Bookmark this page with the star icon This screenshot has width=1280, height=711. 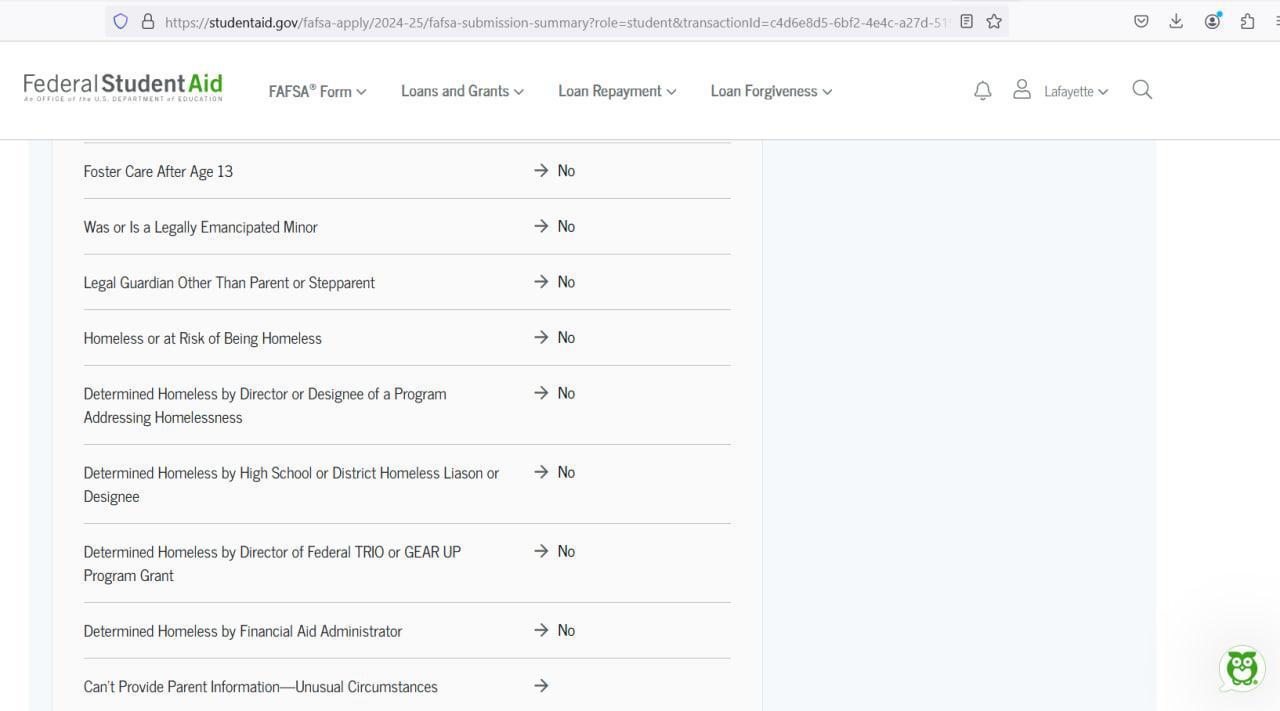pos(994,21)
